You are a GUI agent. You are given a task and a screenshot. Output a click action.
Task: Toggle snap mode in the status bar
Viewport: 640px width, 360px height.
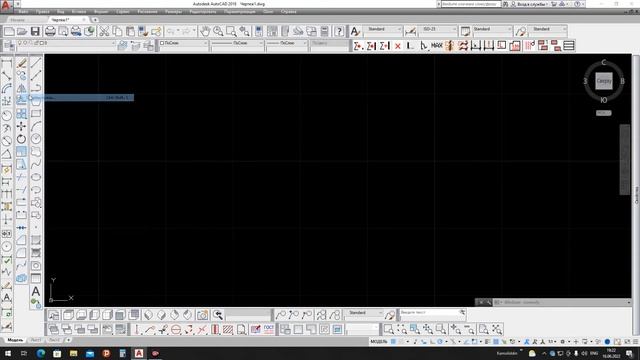point(402,342)
